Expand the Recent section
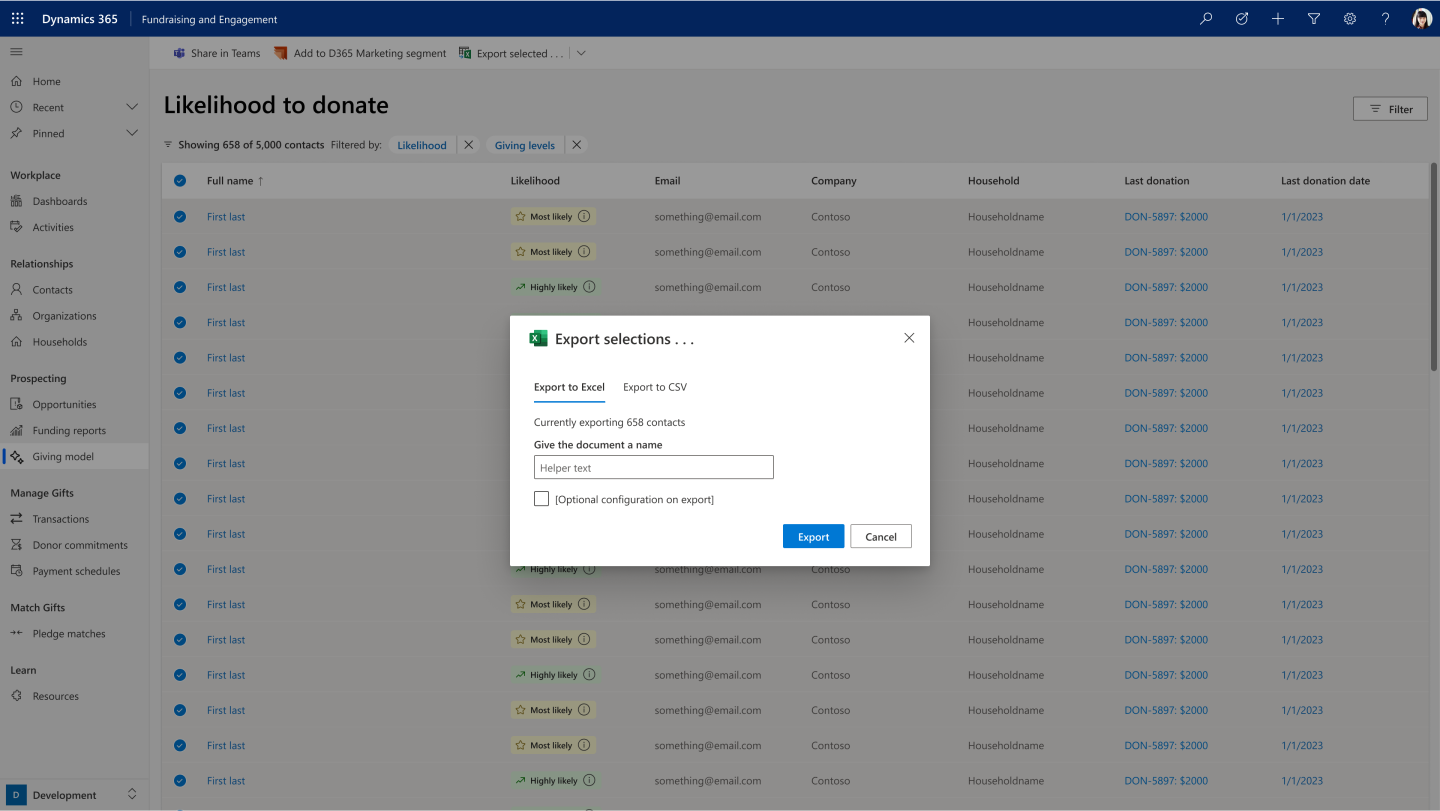The image size is (1440, 811). (130, 107)
